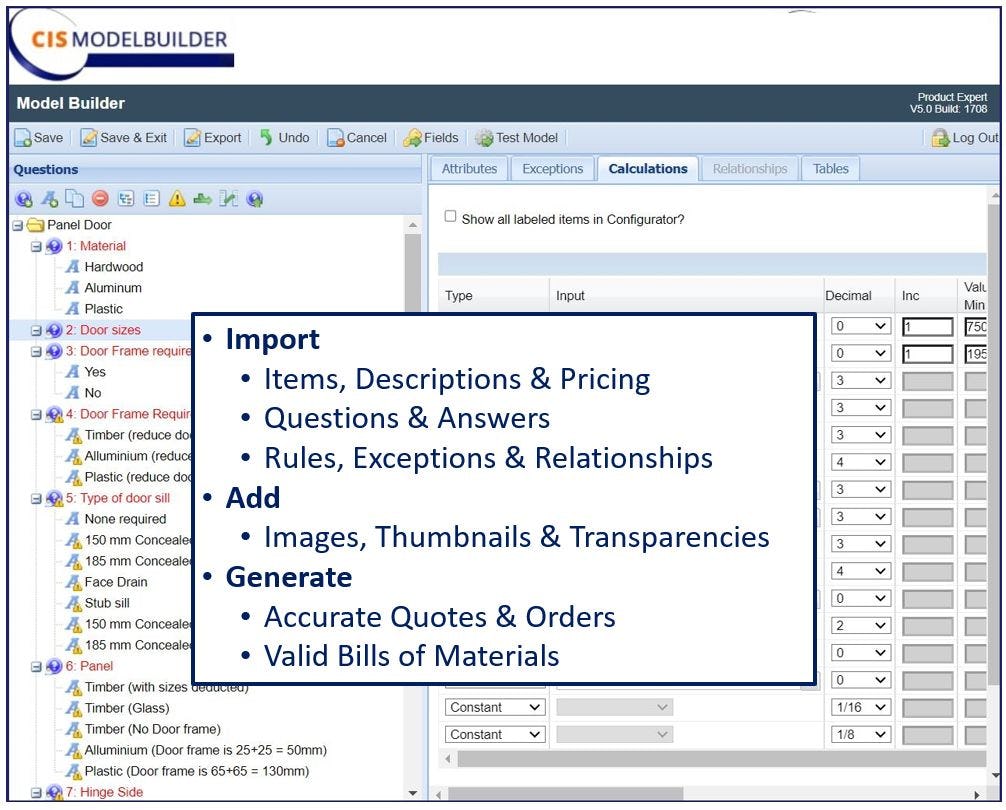Click the green arrow icon in Questions toolbar
This screenshot has height=810, width=1006.
(203, 199)
